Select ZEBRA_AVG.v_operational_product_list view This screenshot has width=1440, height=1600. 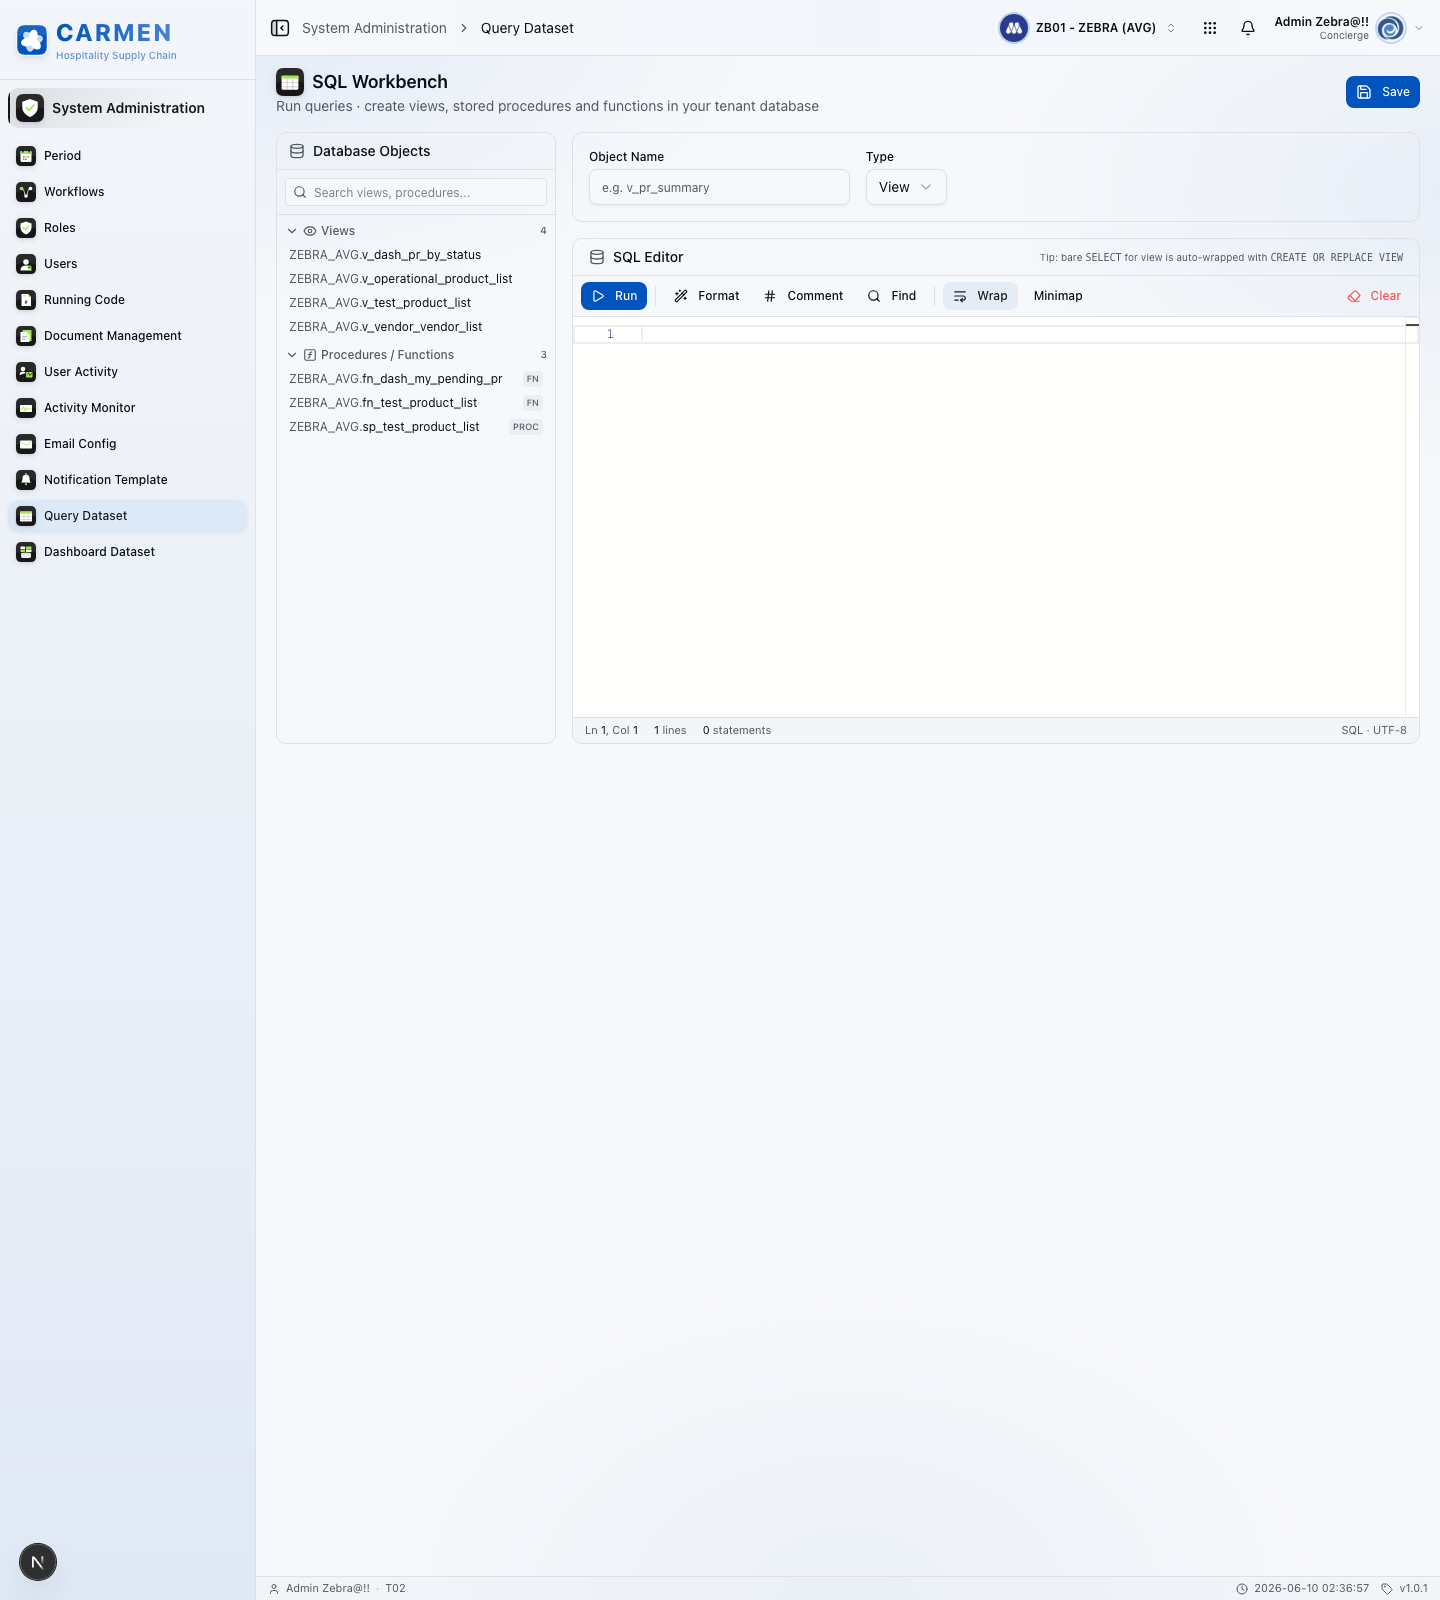(416, 279)
